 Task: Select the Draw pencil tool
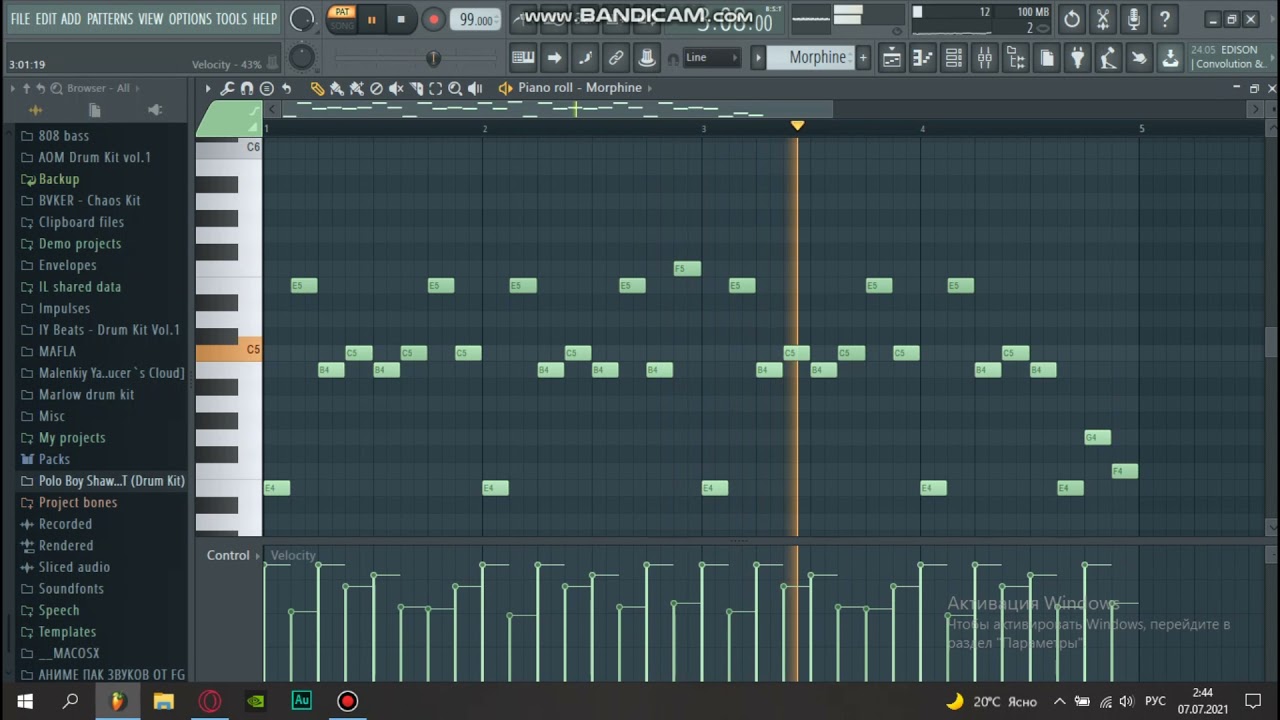tap(317, 88)
